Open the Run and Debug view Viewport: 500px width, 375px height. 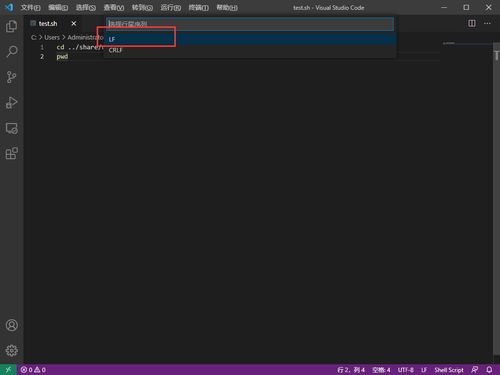[12, 103]
